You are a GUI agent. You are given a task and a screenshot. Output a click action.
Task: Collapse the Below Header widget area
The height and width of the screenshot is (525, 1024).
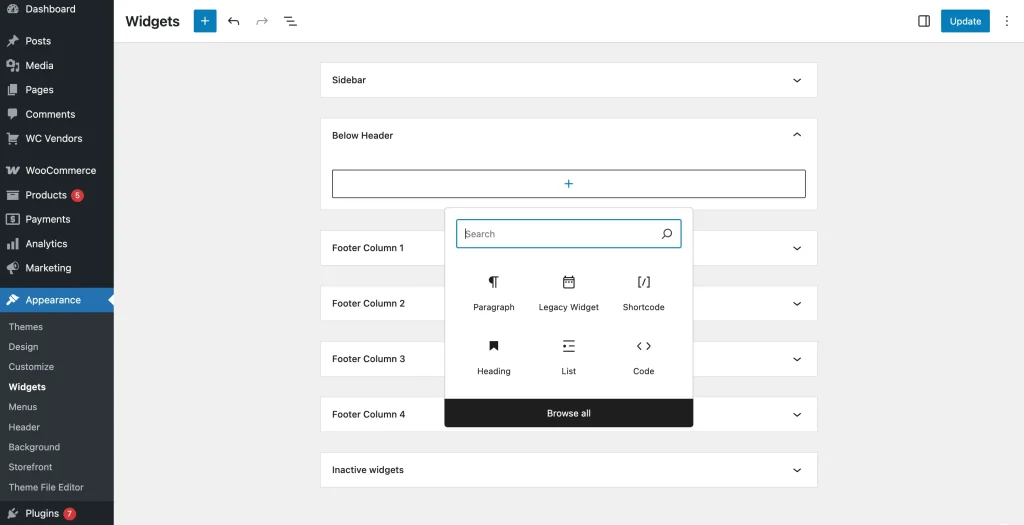797,135
